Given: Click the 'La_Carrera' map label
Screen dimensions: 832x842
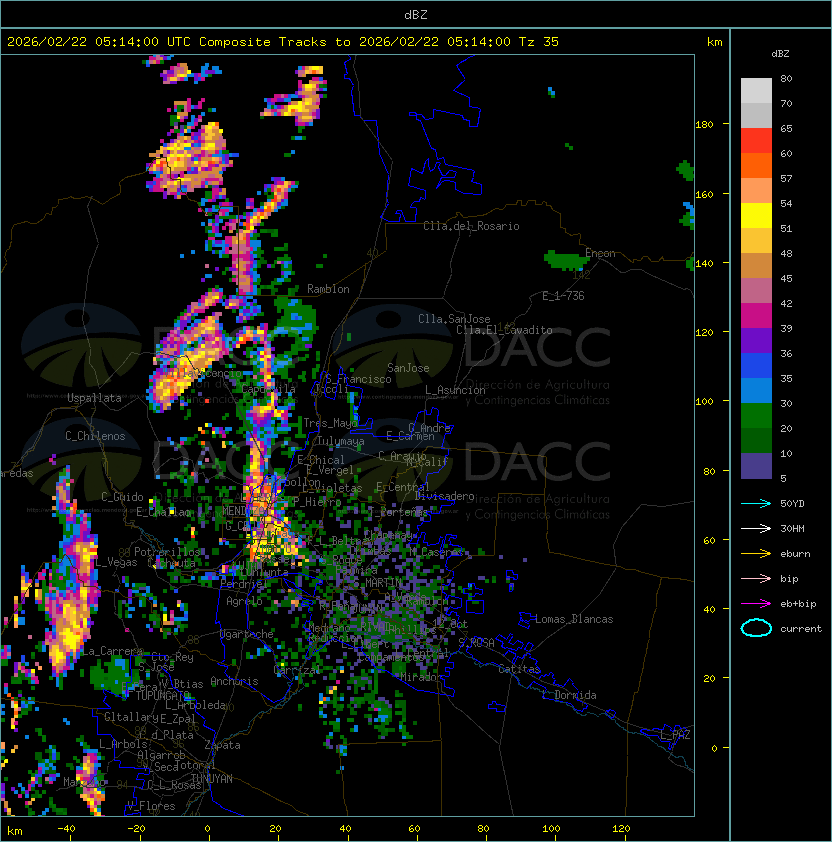Looking at the screenshot, I should pyautogui.click(x=112, y=651).
